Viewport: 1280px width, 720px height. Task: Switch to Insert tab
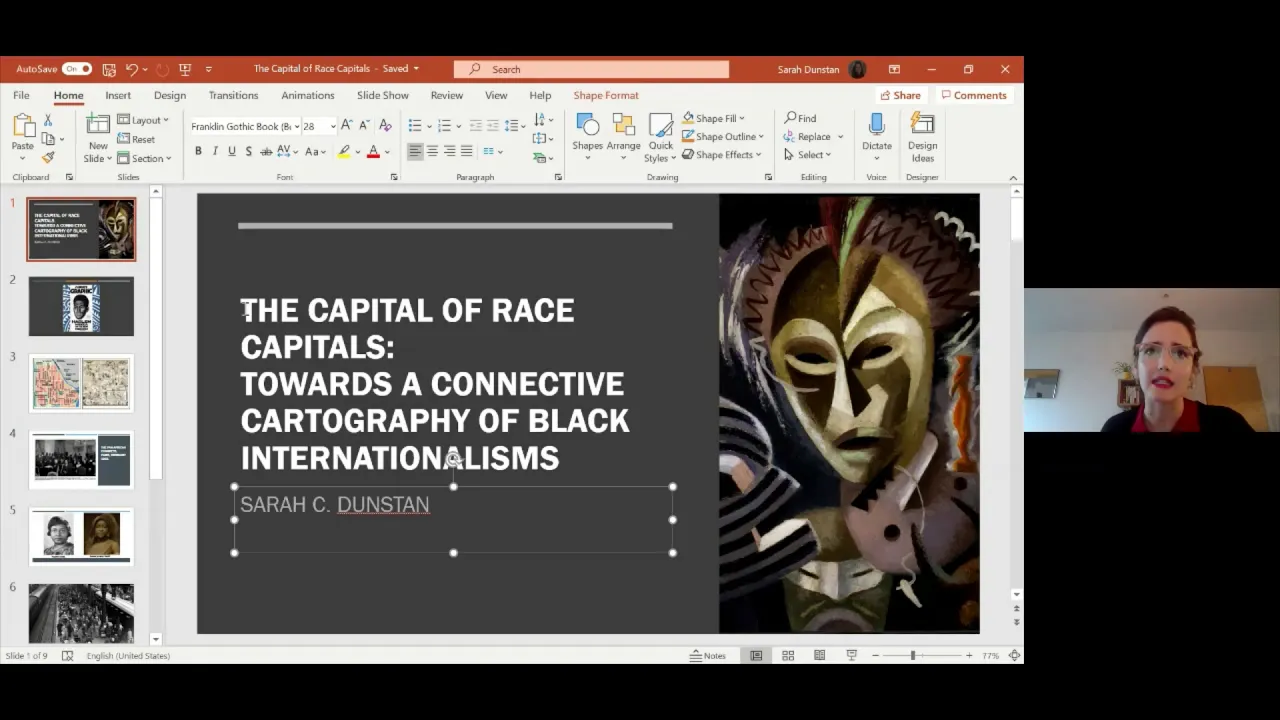click(x=118, y=95)
